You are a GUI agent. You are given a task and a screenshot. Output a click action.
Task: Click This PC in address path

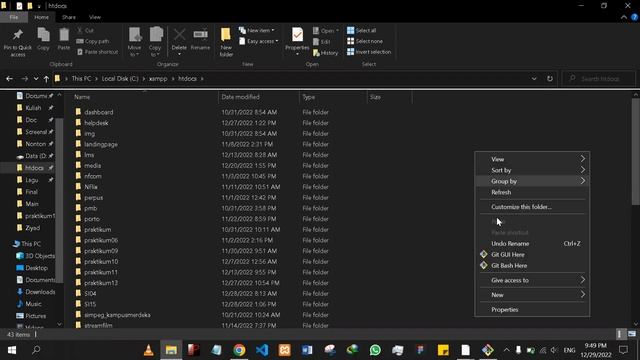pos(81,78)
